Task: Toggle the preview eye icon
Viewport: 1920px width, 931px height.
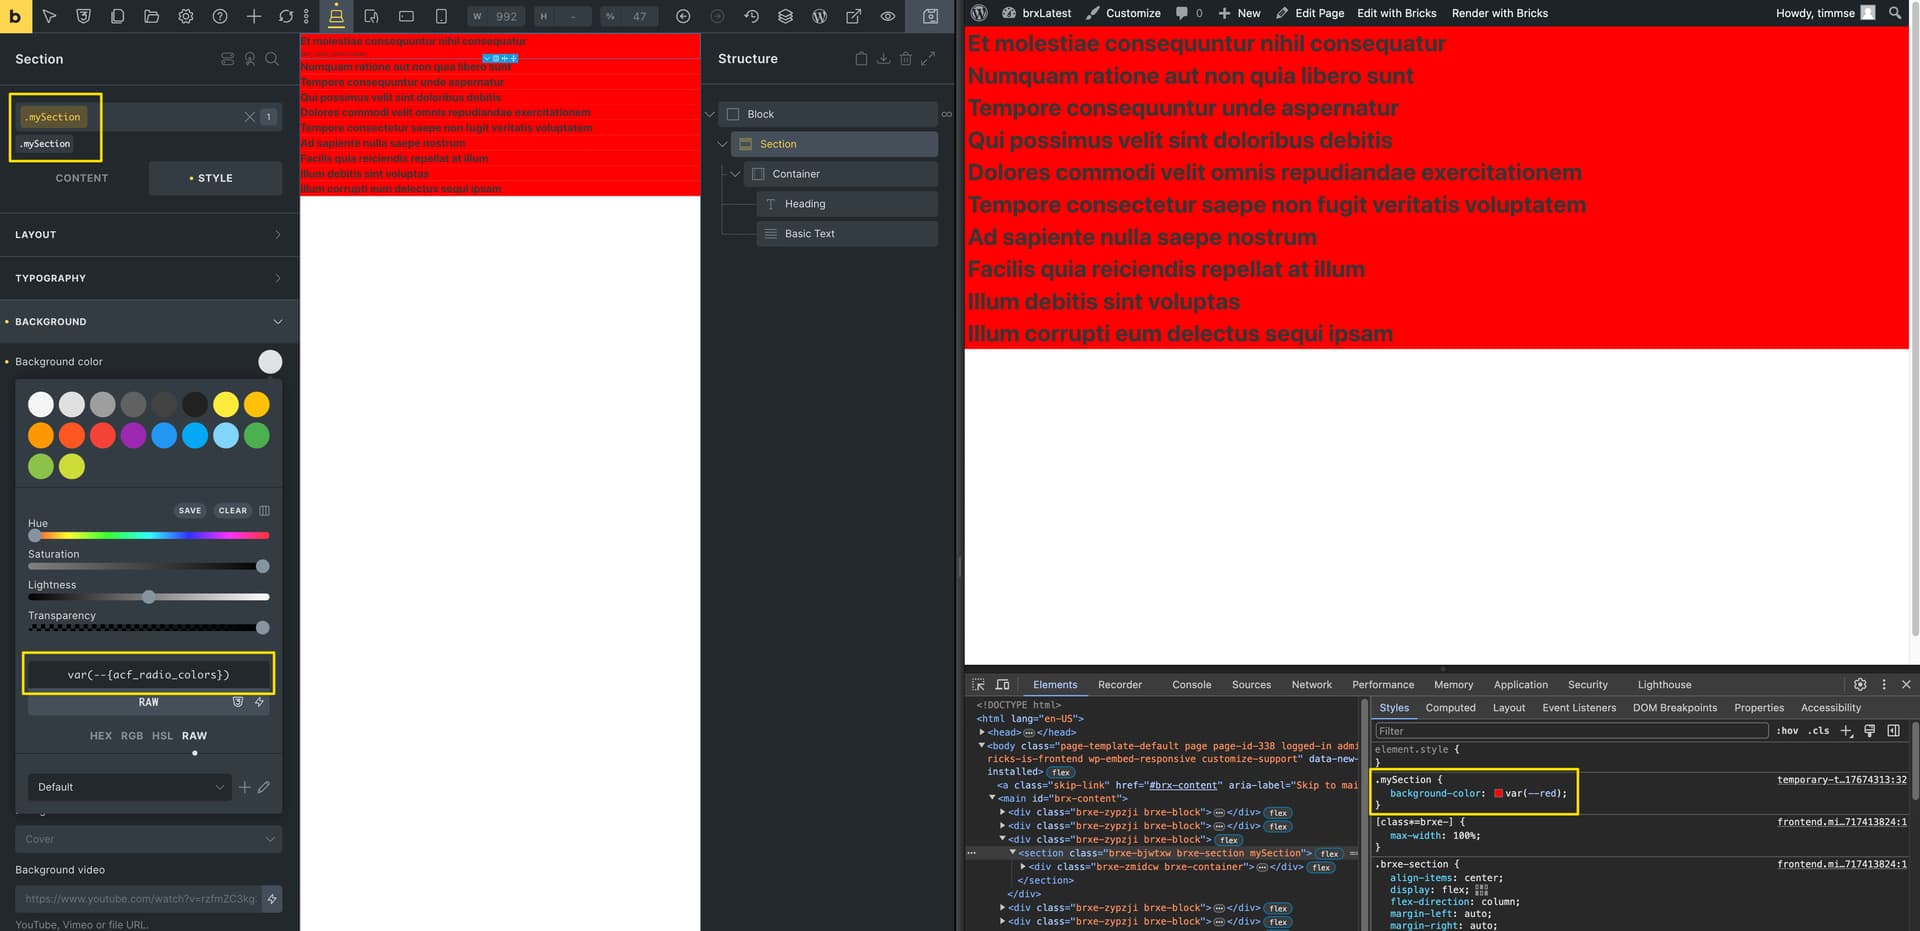Action: click(887, 16)
